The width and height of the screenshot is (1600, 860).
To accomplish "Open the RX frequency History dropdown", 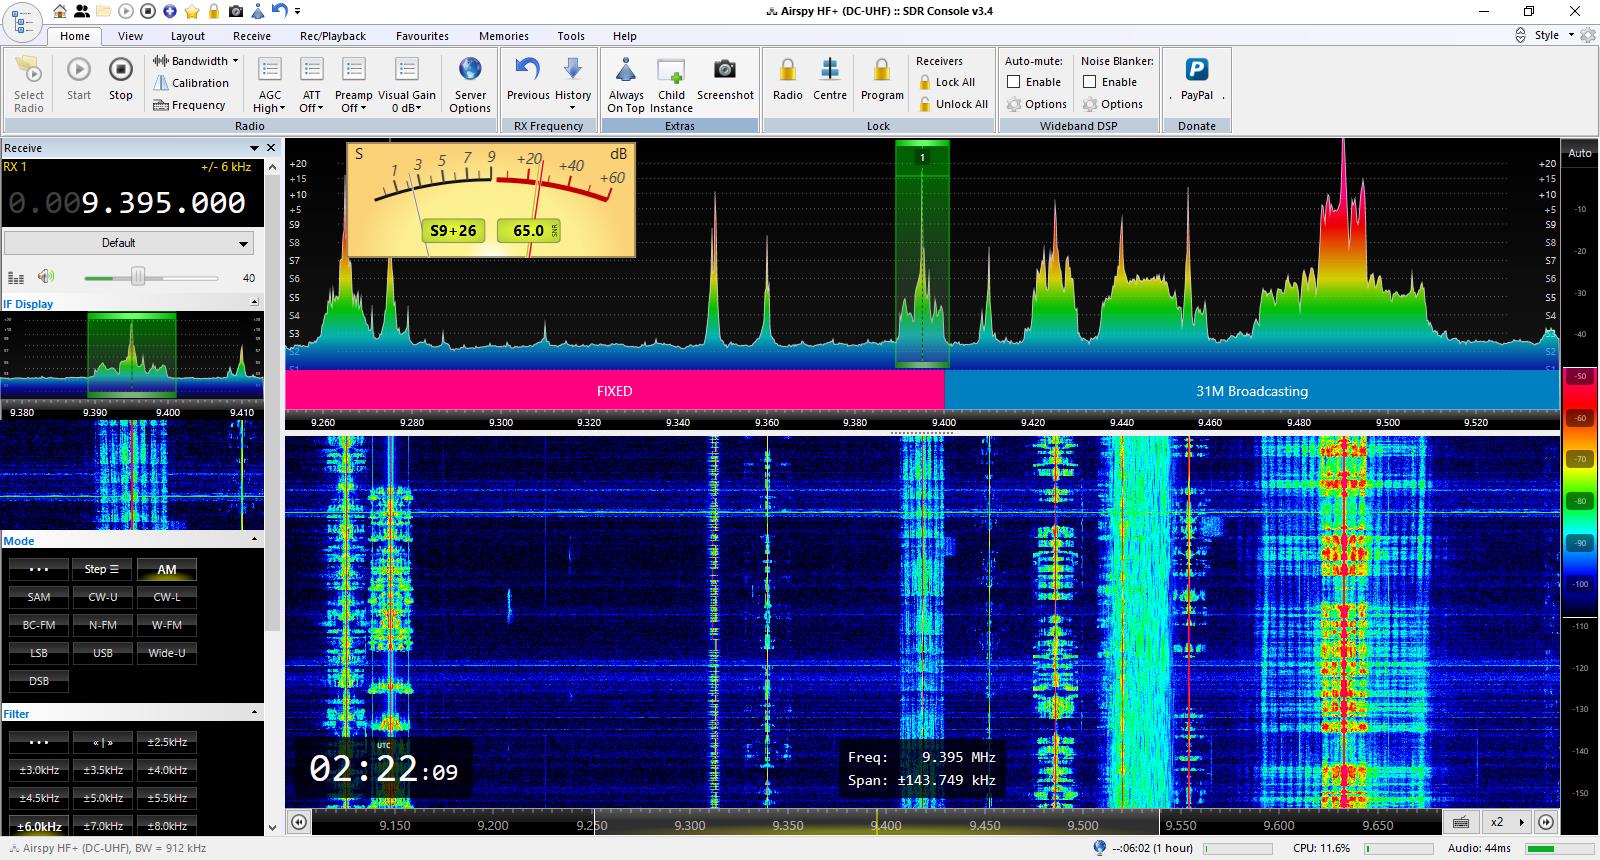I will (573, 84).
